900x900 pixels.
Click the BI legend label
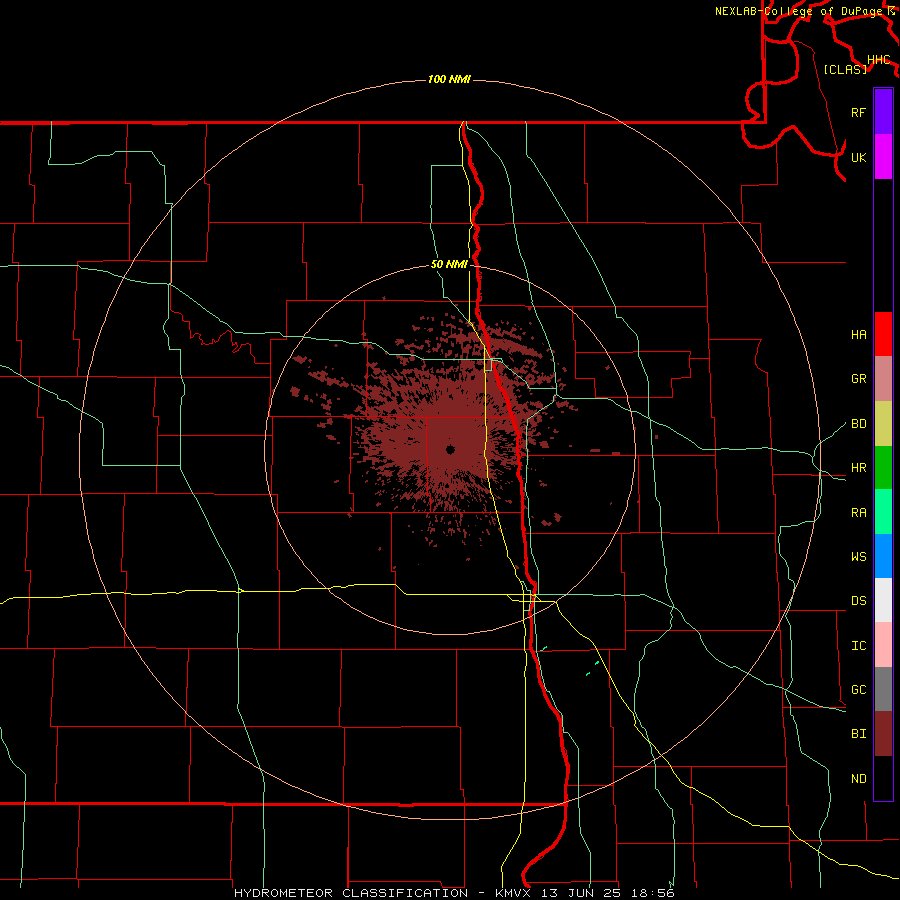(858, 734)
